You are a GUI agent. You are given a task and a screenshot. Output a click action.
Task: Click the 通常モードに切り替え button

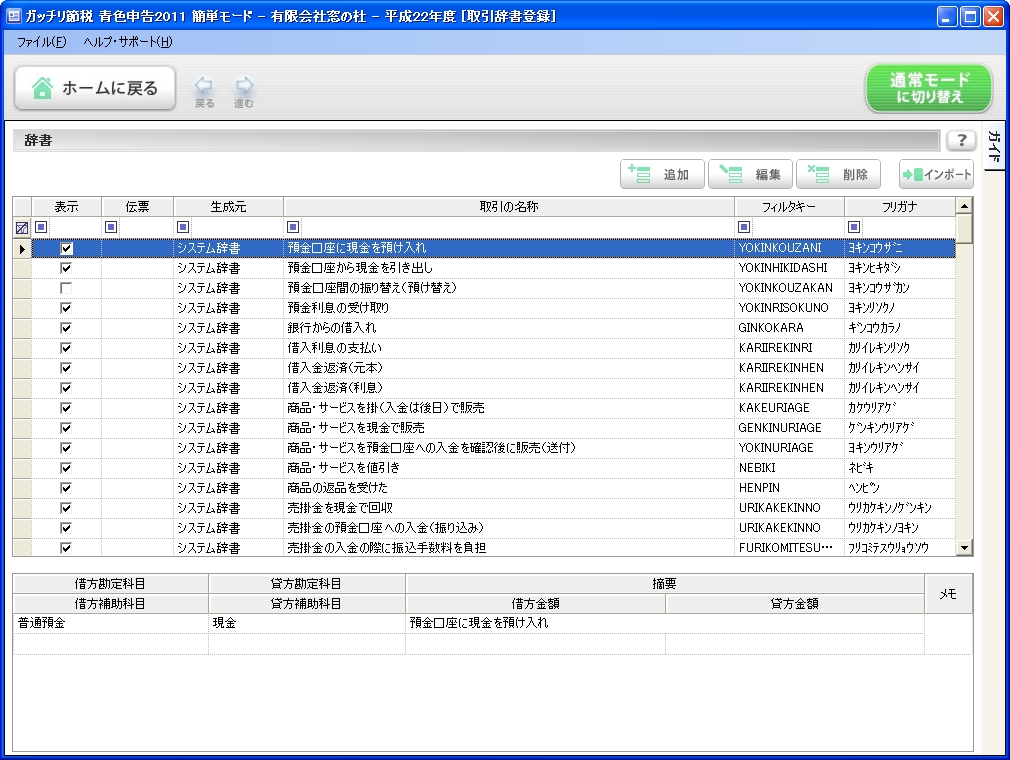928,88
